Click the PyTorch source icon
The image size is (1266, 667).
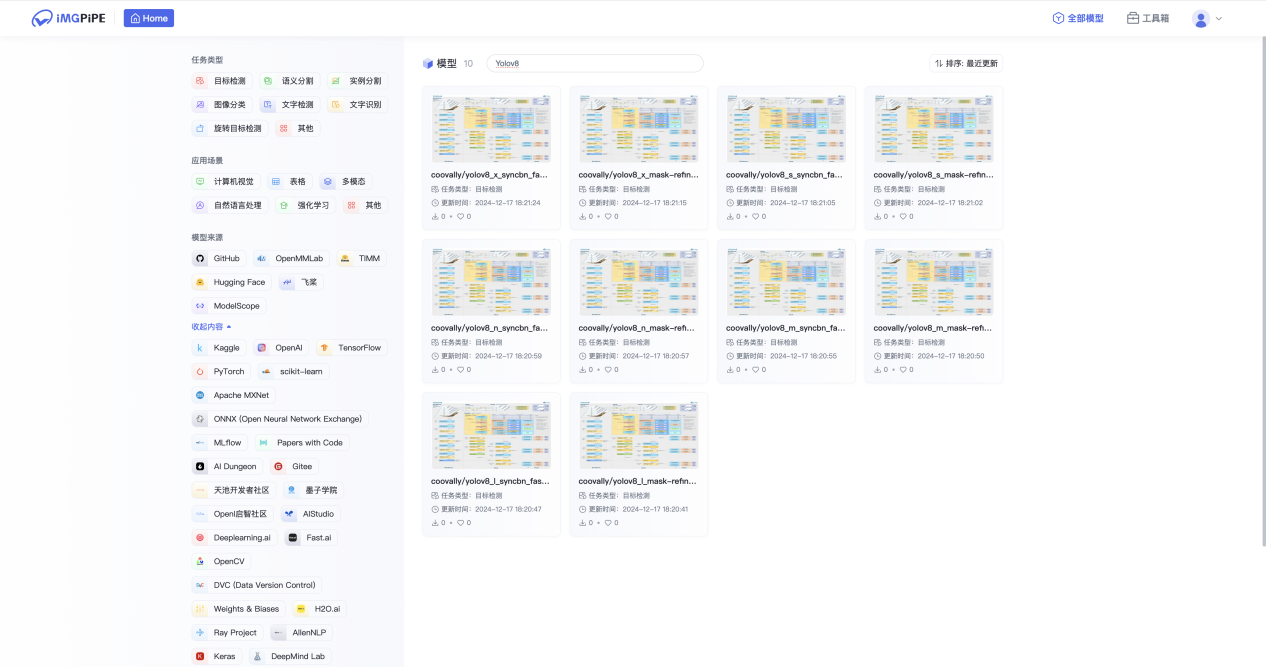click(x=200, y=371)
